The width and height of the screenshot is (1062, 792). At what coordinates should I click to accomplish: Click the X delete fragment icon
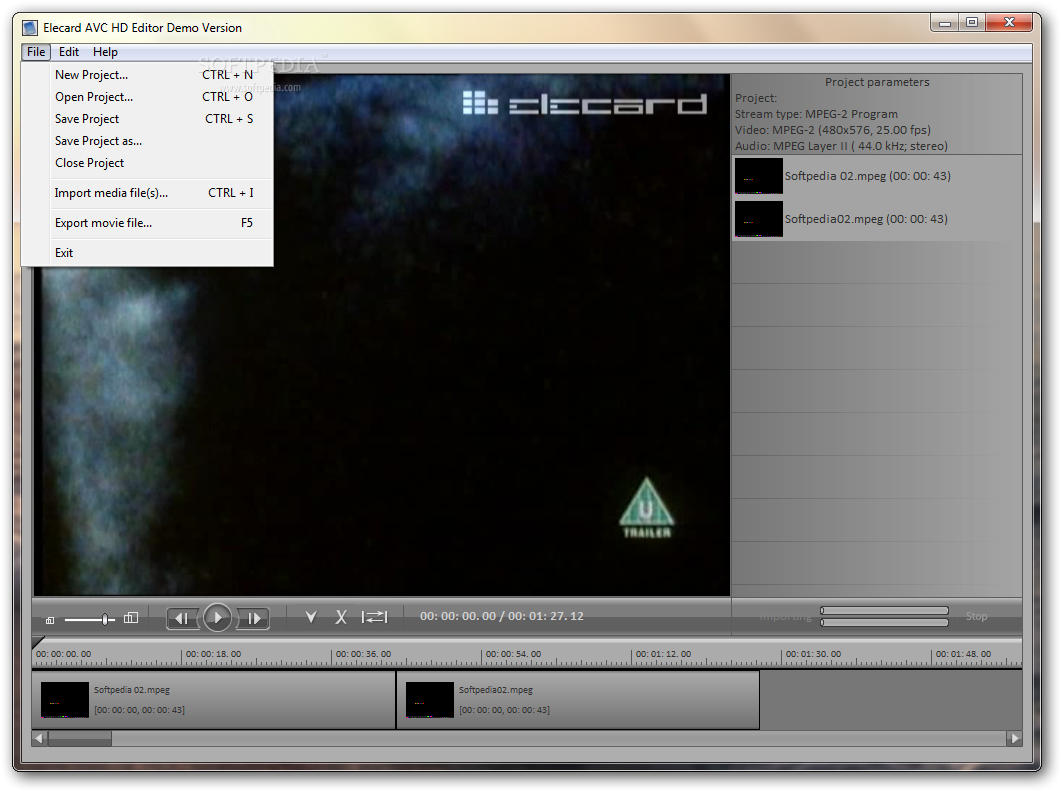tap(341, 617)
